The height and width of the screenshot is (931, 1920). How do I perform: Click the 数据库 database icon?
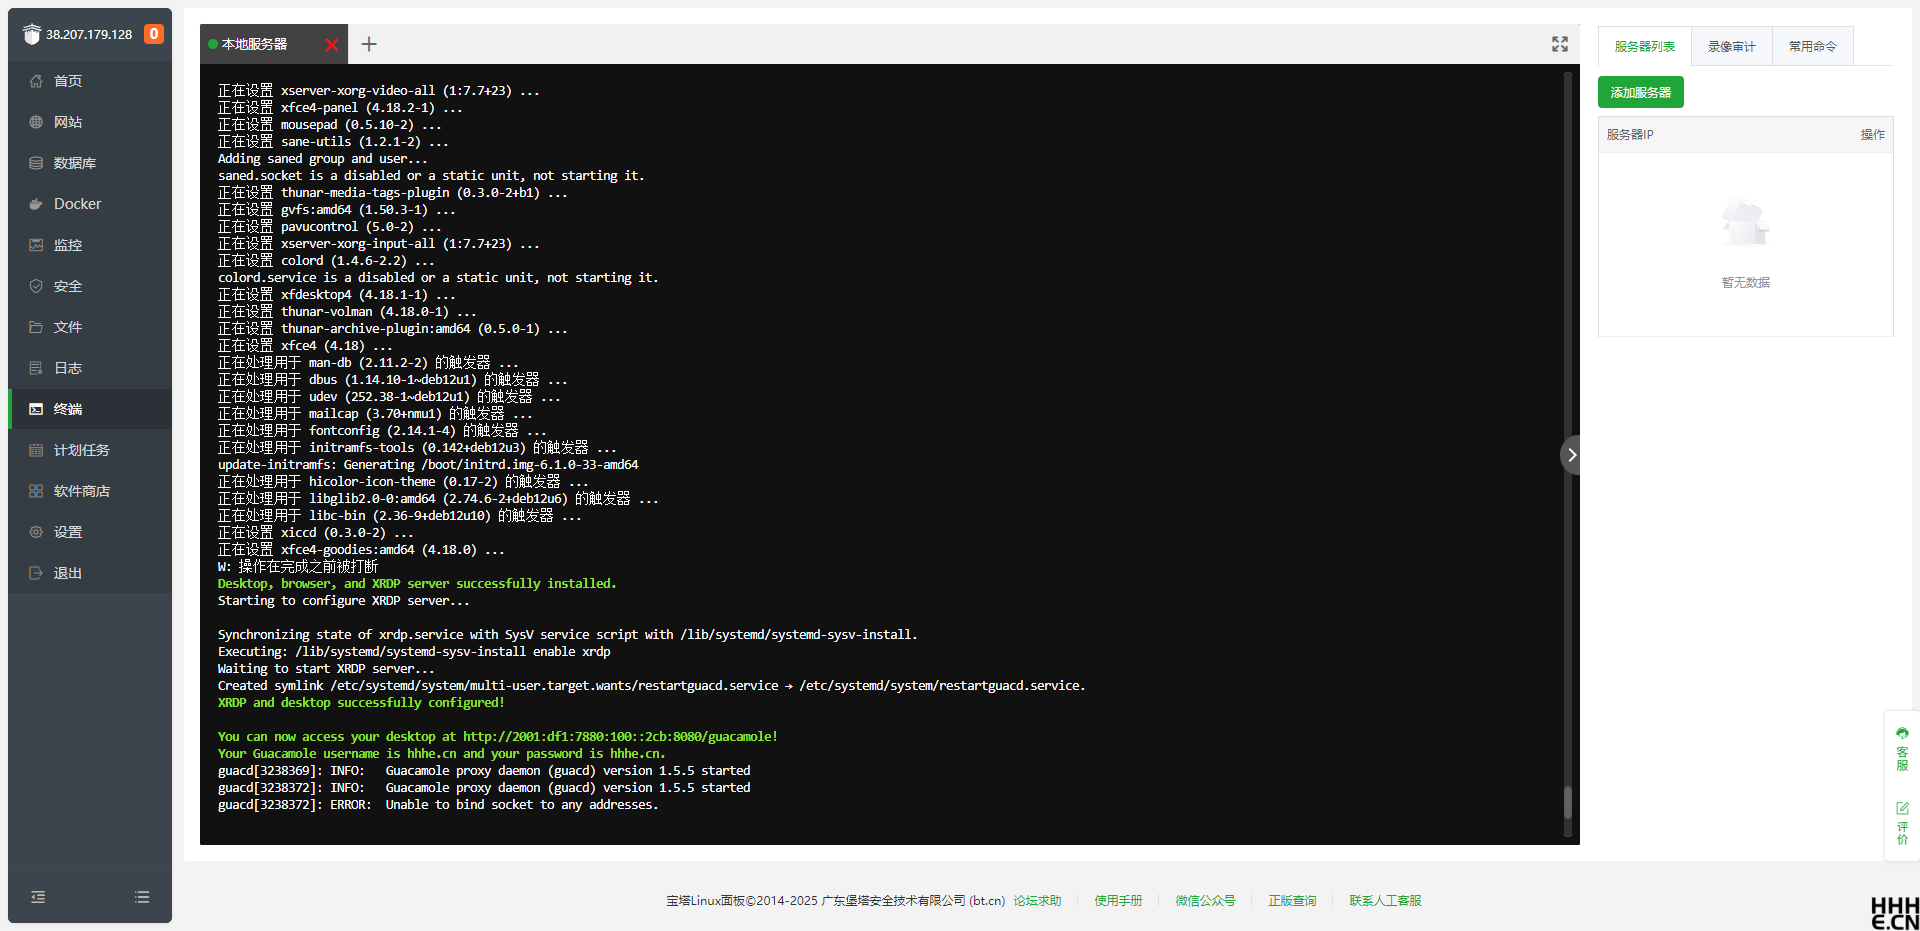click(x=36, y=163)
